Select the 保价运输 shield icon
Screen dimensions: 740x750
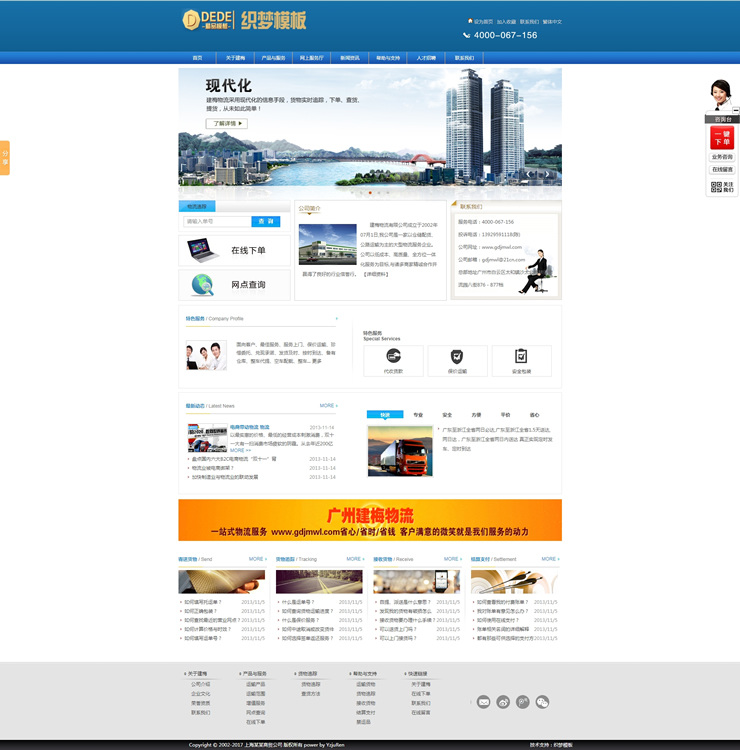pos(457,357)
